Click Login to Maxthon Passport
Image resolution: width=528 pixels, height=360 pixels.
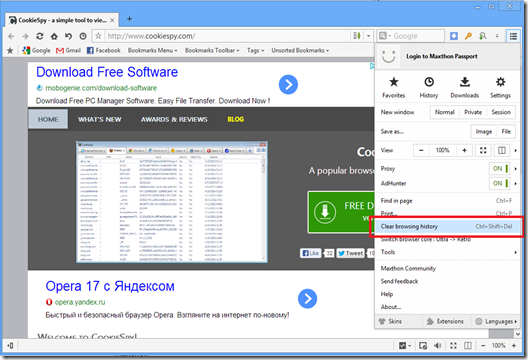tap(441, 56)
